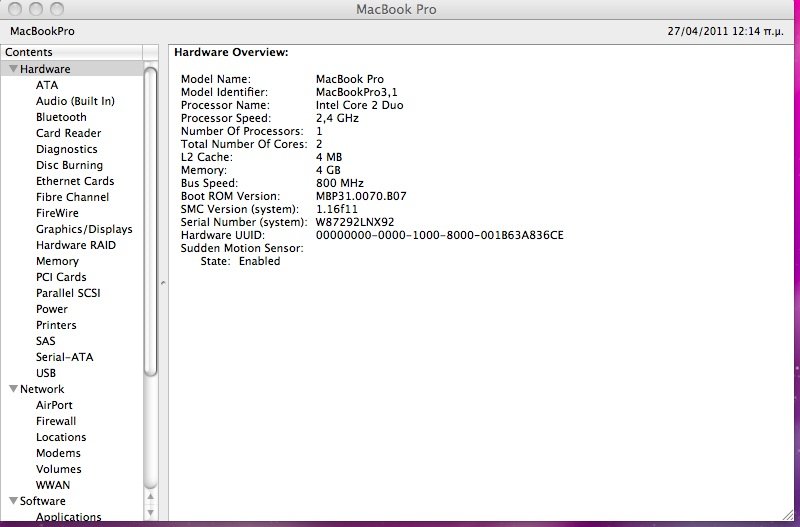The height and width of the screenshot is (527, 800).
Task: Open Locations under Network
Action: pyautogui.click(x=61, y=437)
